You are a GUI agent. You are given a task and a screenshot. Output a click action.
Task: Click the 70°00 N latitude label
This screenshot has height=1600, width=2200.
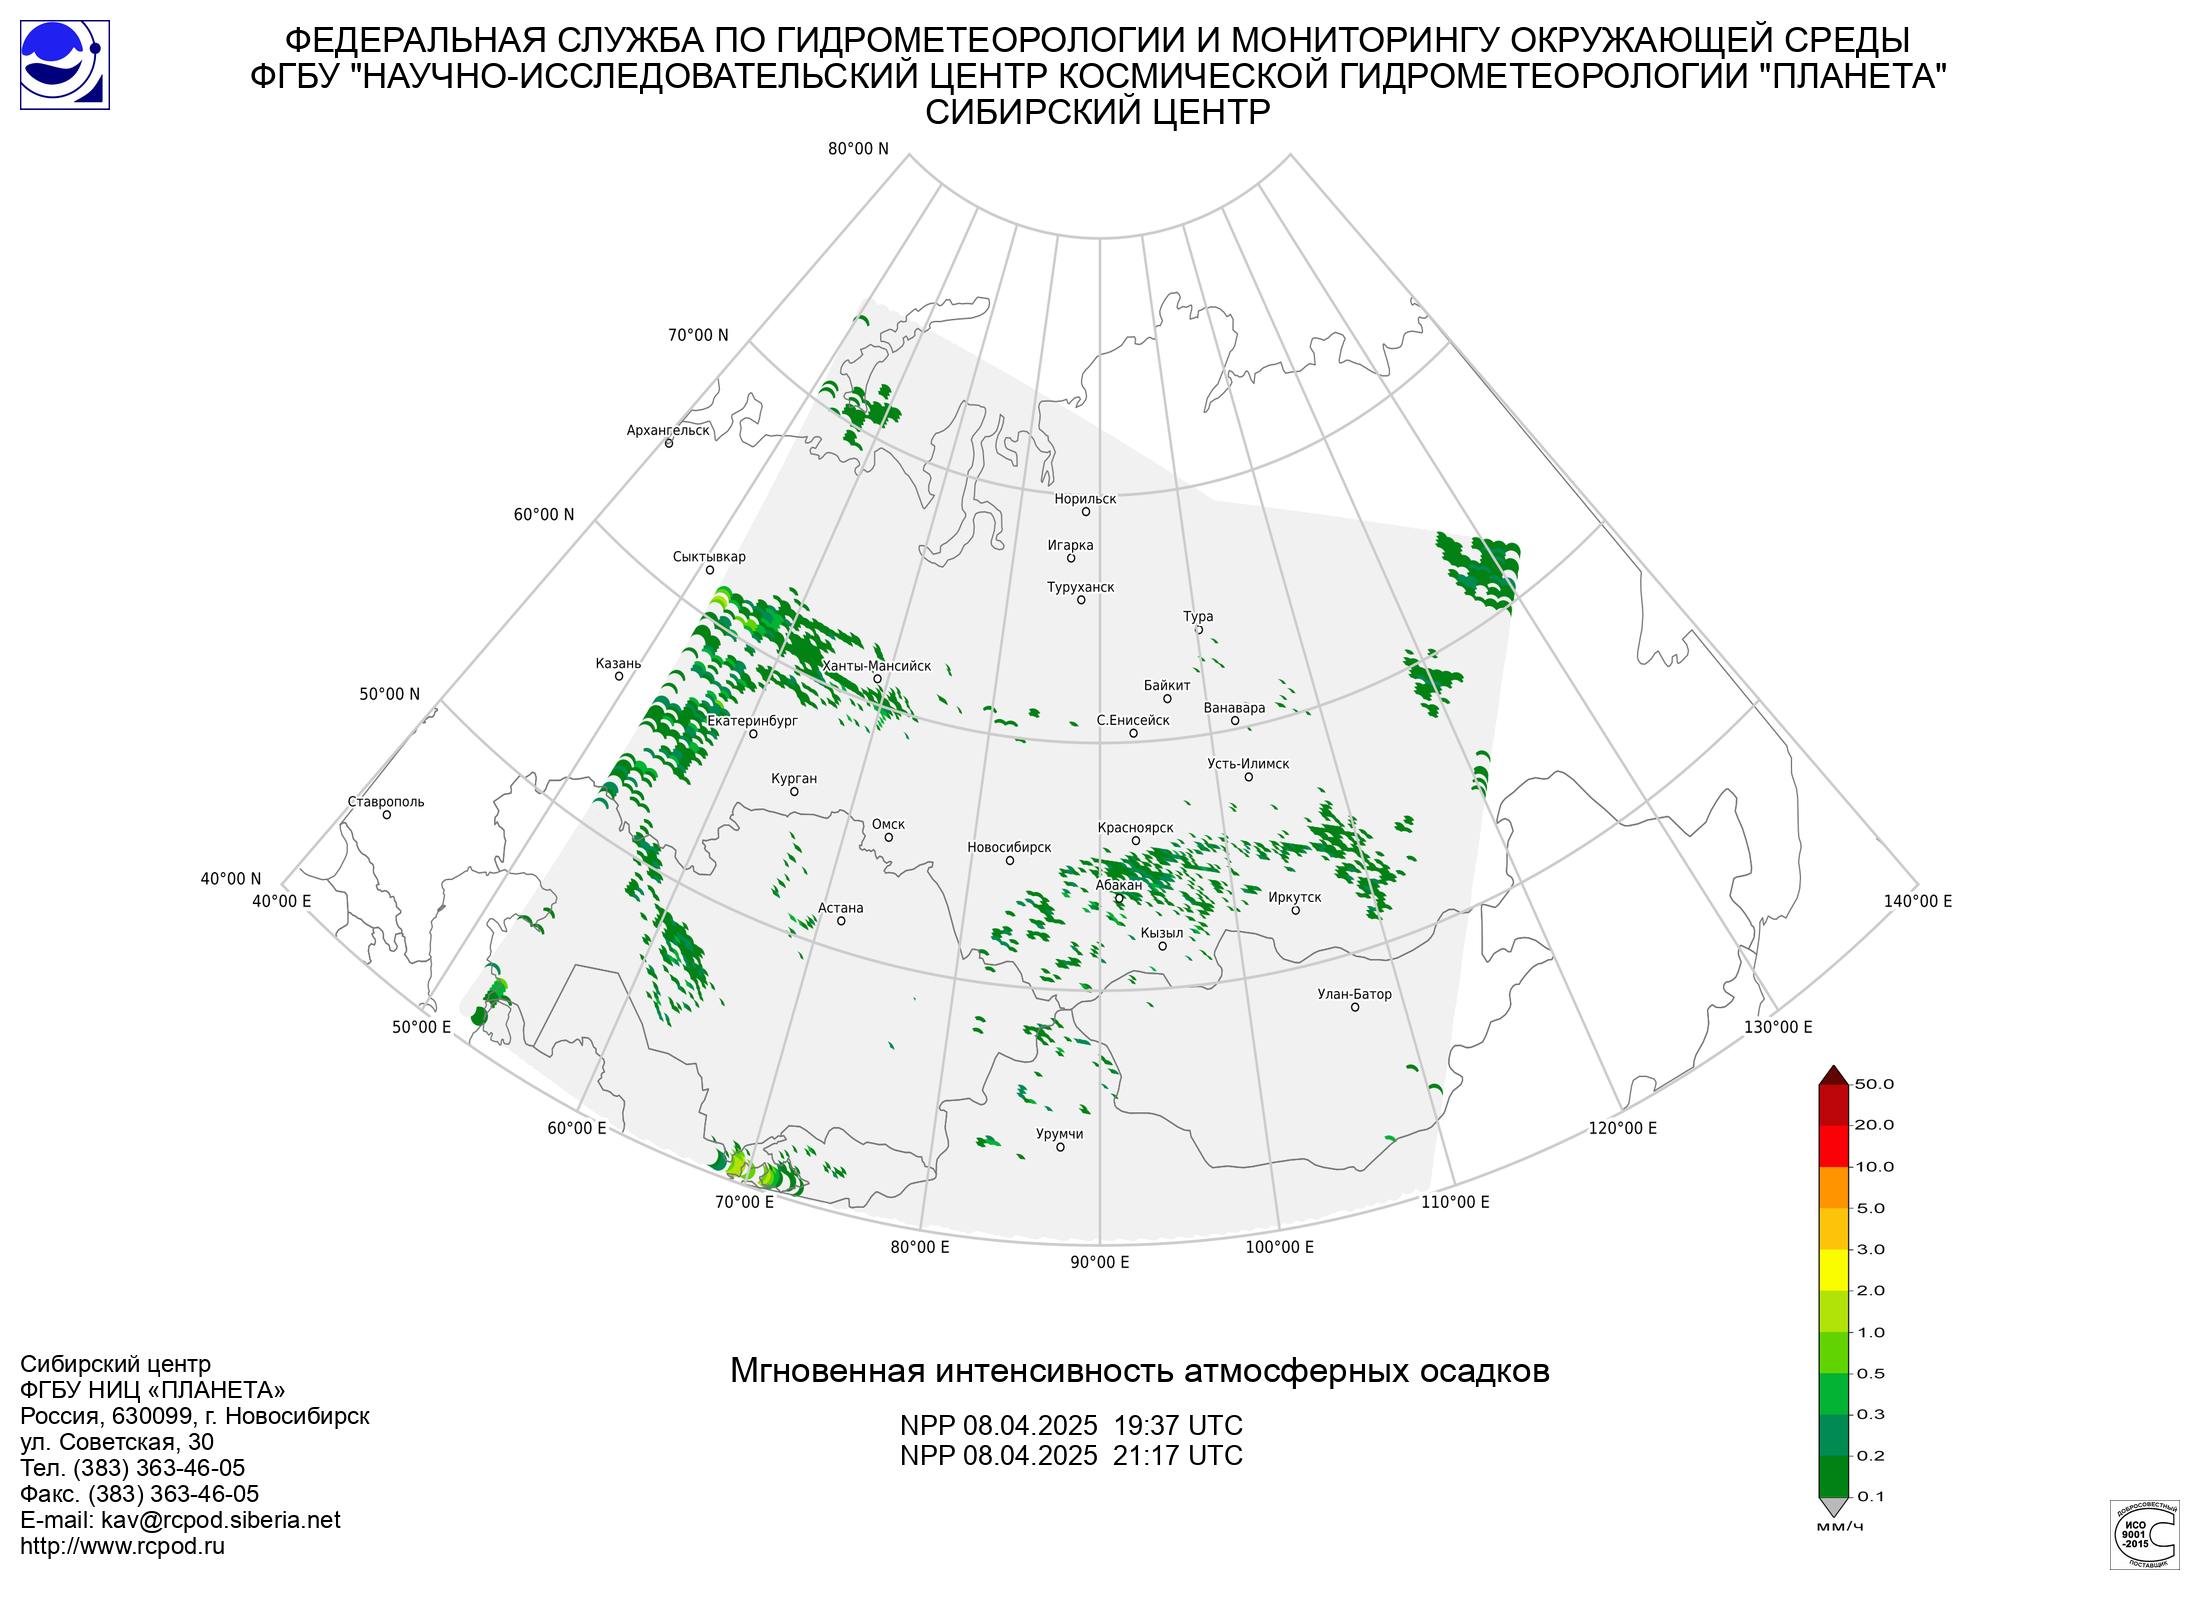(698, 336)
